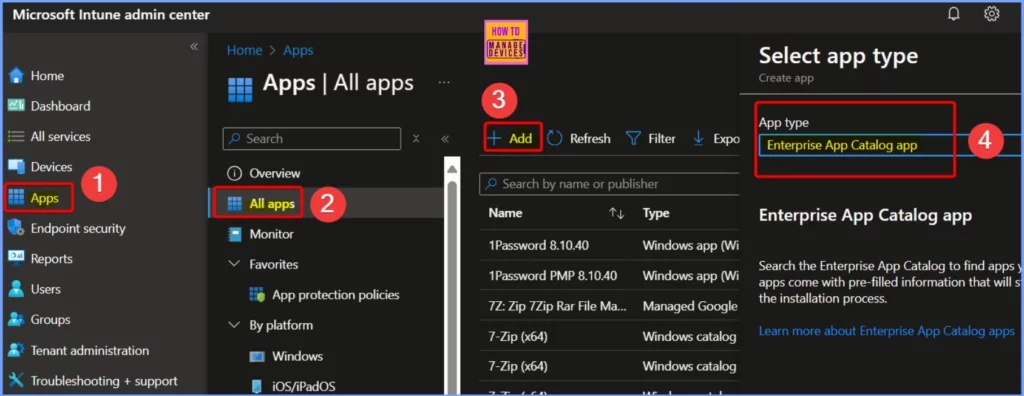
Task: Collapse the Apps blade menu chevron
Action: pyautogui.click(x=445, y=139)
